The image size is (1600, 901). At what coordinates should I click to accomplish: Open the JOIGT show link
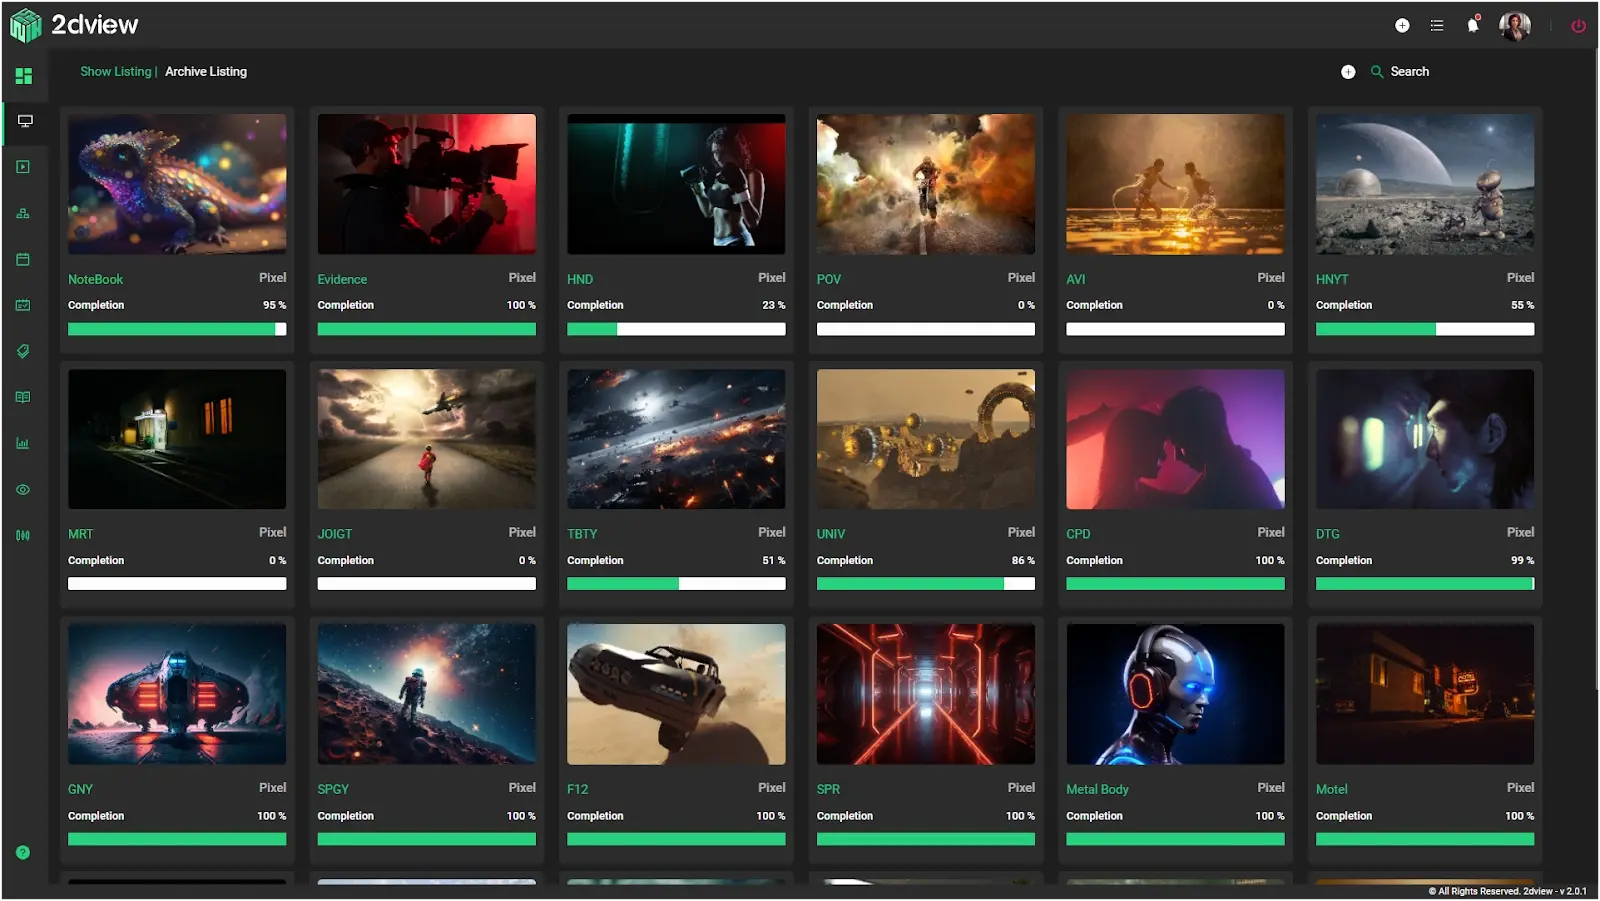point(335,534)
